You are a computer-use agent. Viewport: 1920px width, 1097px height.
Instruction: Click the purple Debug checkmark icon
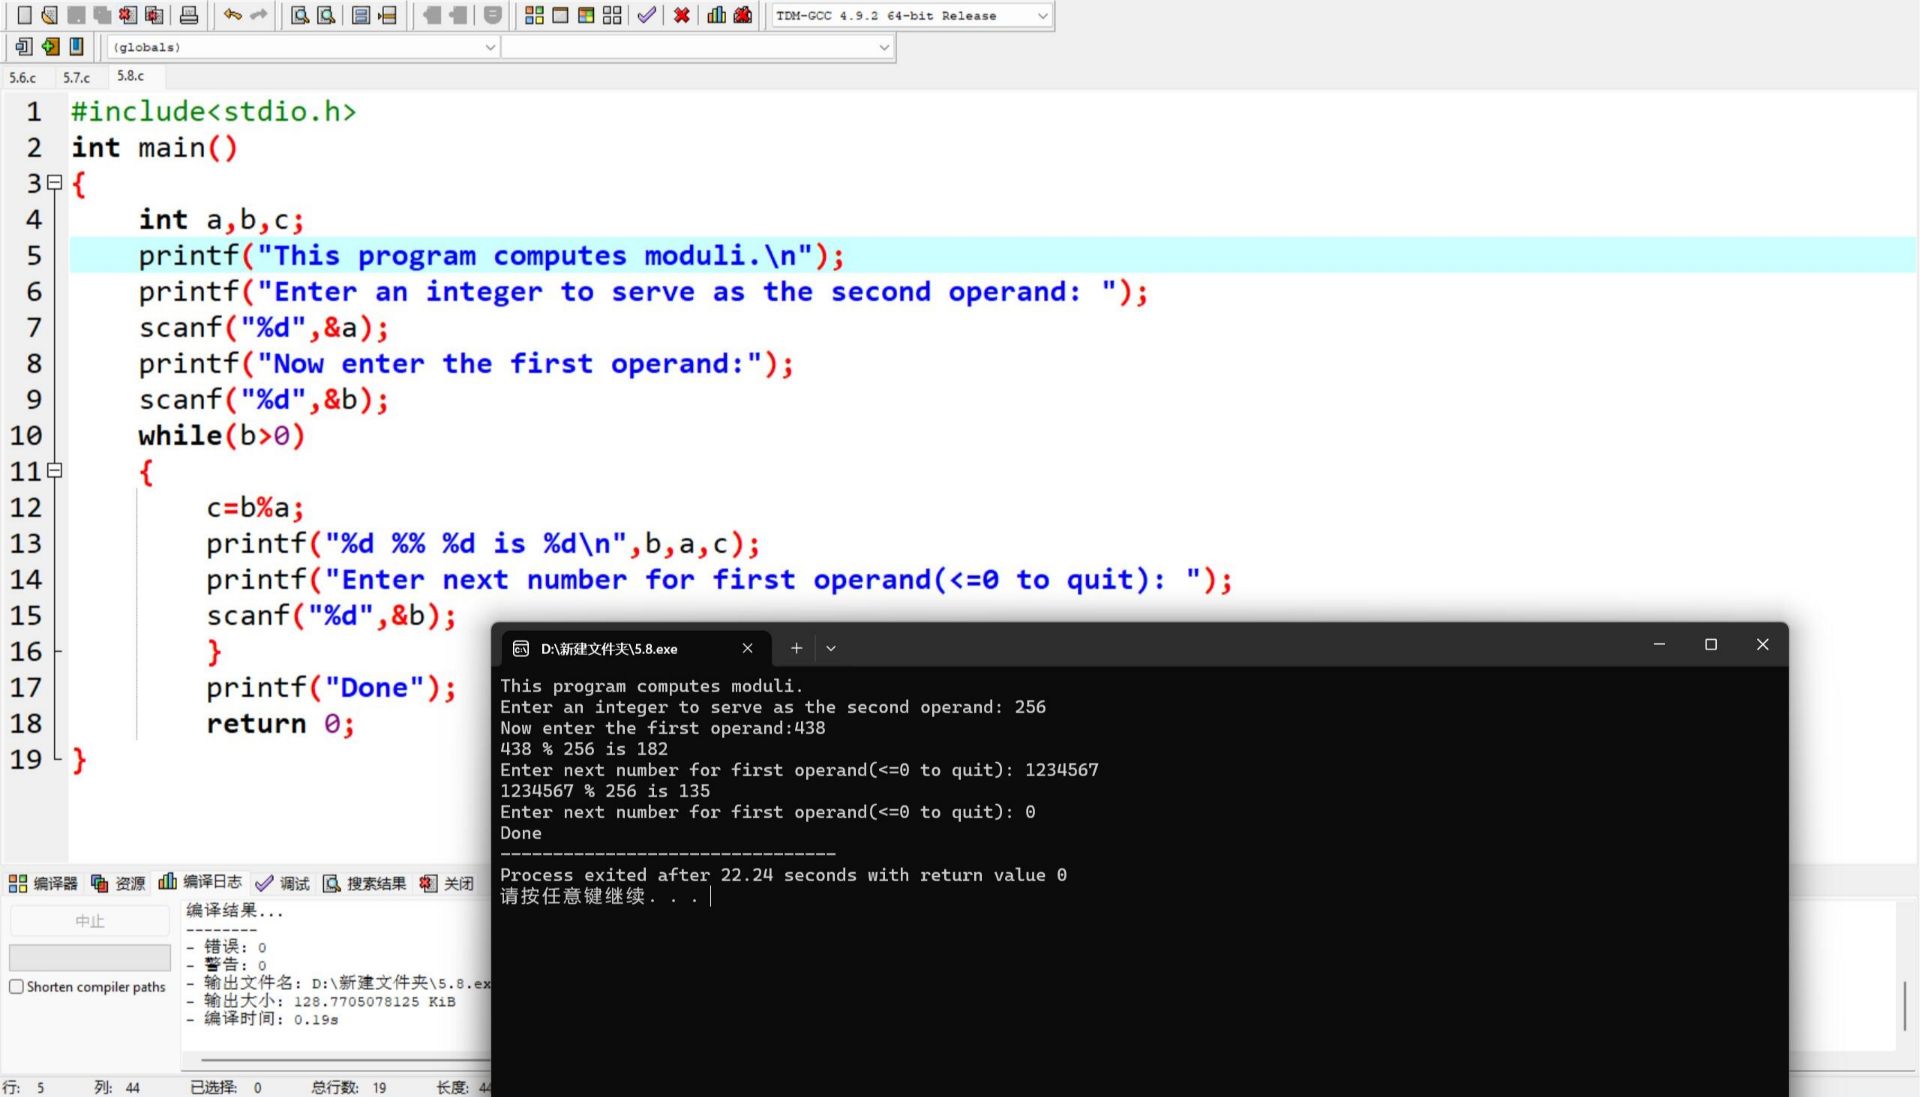pyautogui.click(x=647, y=15)
